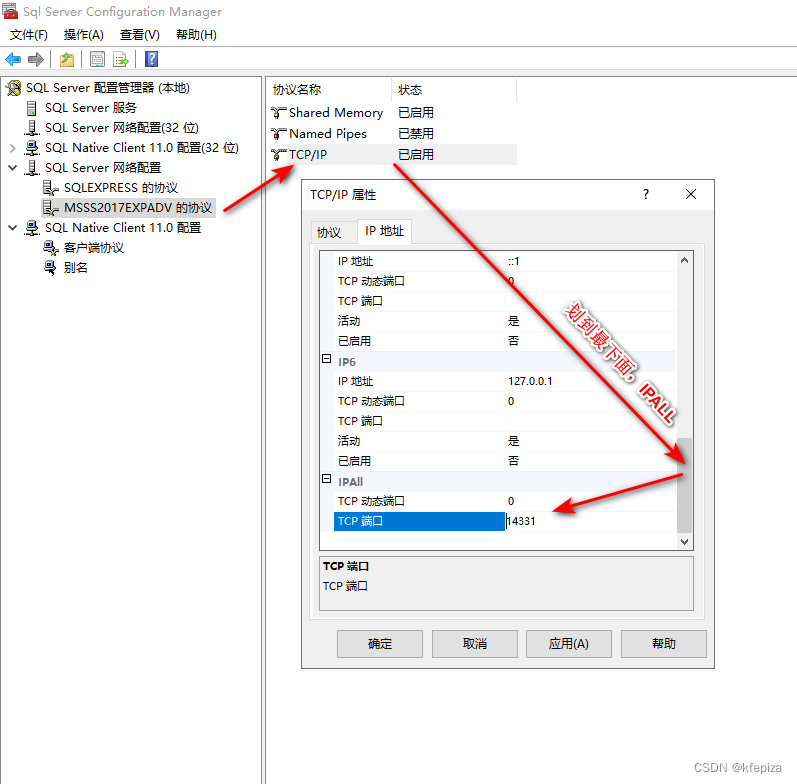The height and width of the screenshot is (784, 797).
Task: Click the SQL Native Client 11.0 配置(32 位) icon
Action: point(32,148)
